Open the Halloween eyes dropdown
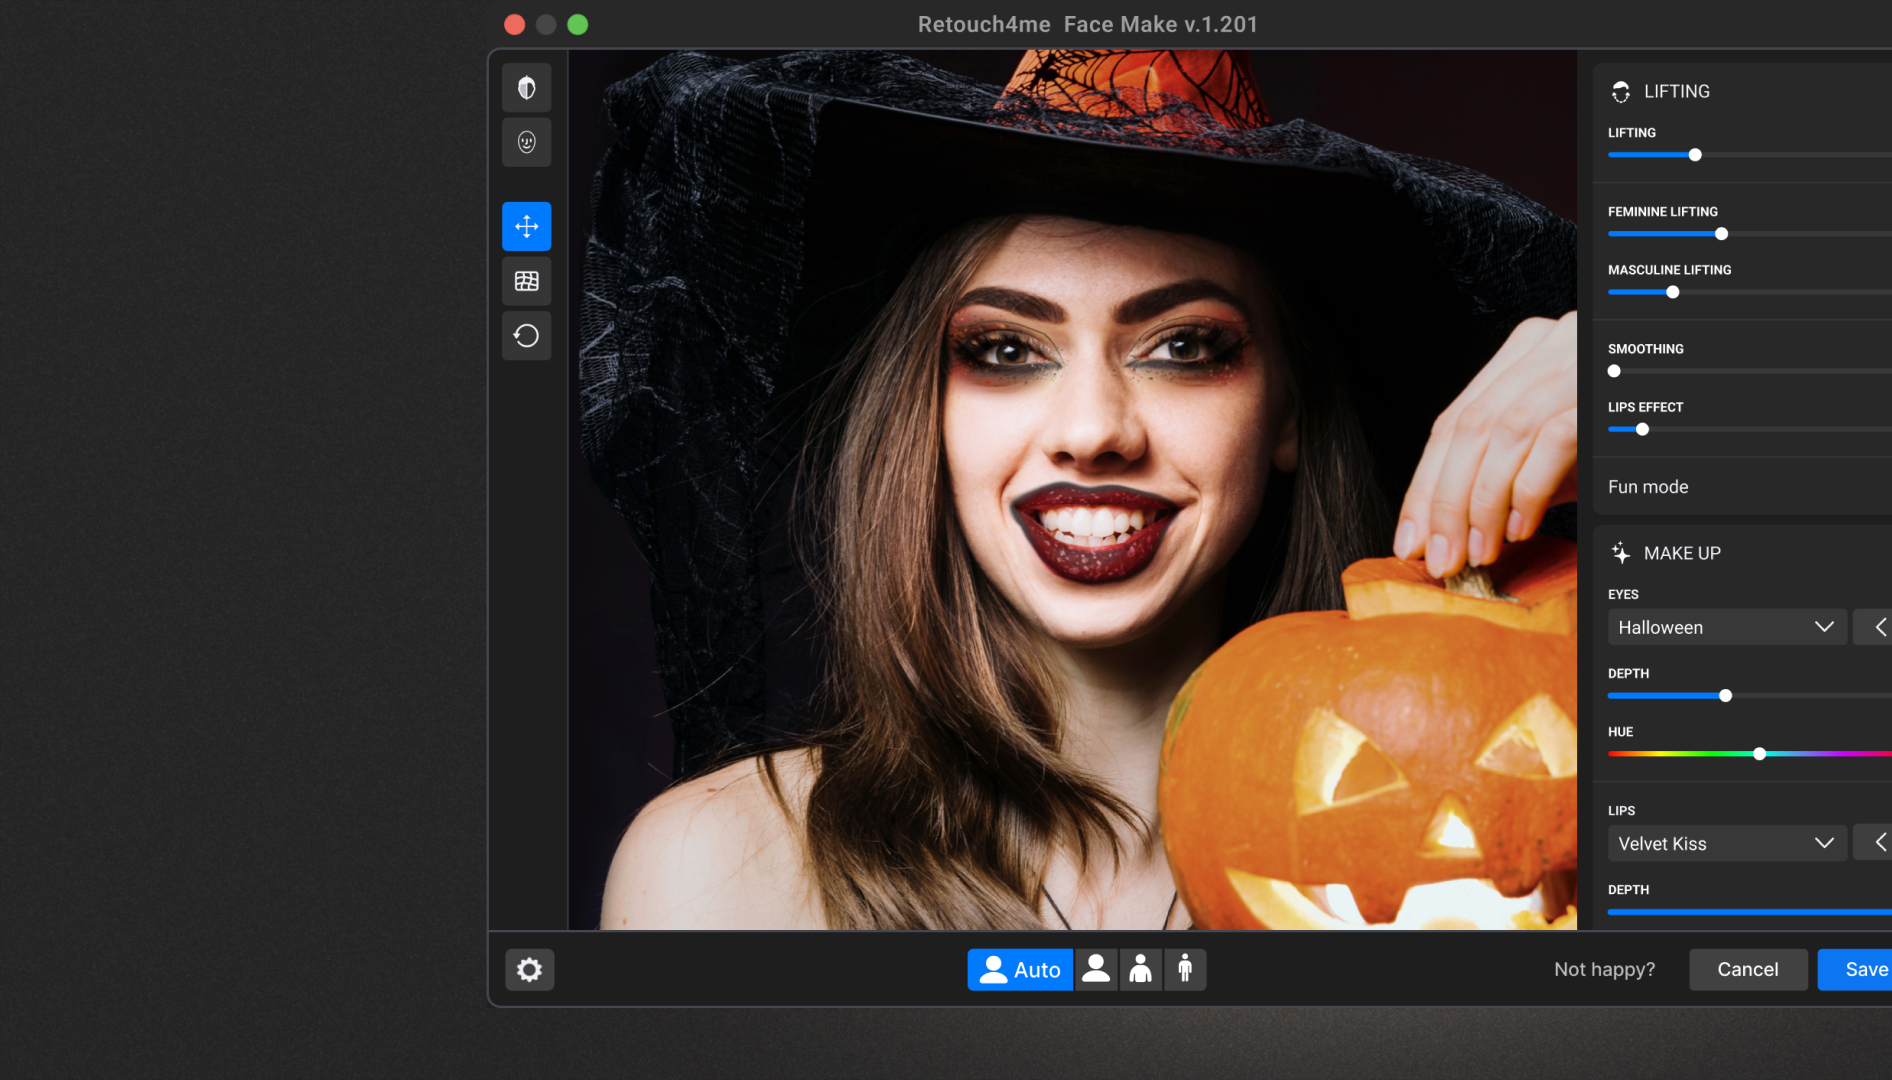1892x1080 pixels. 1726,627
